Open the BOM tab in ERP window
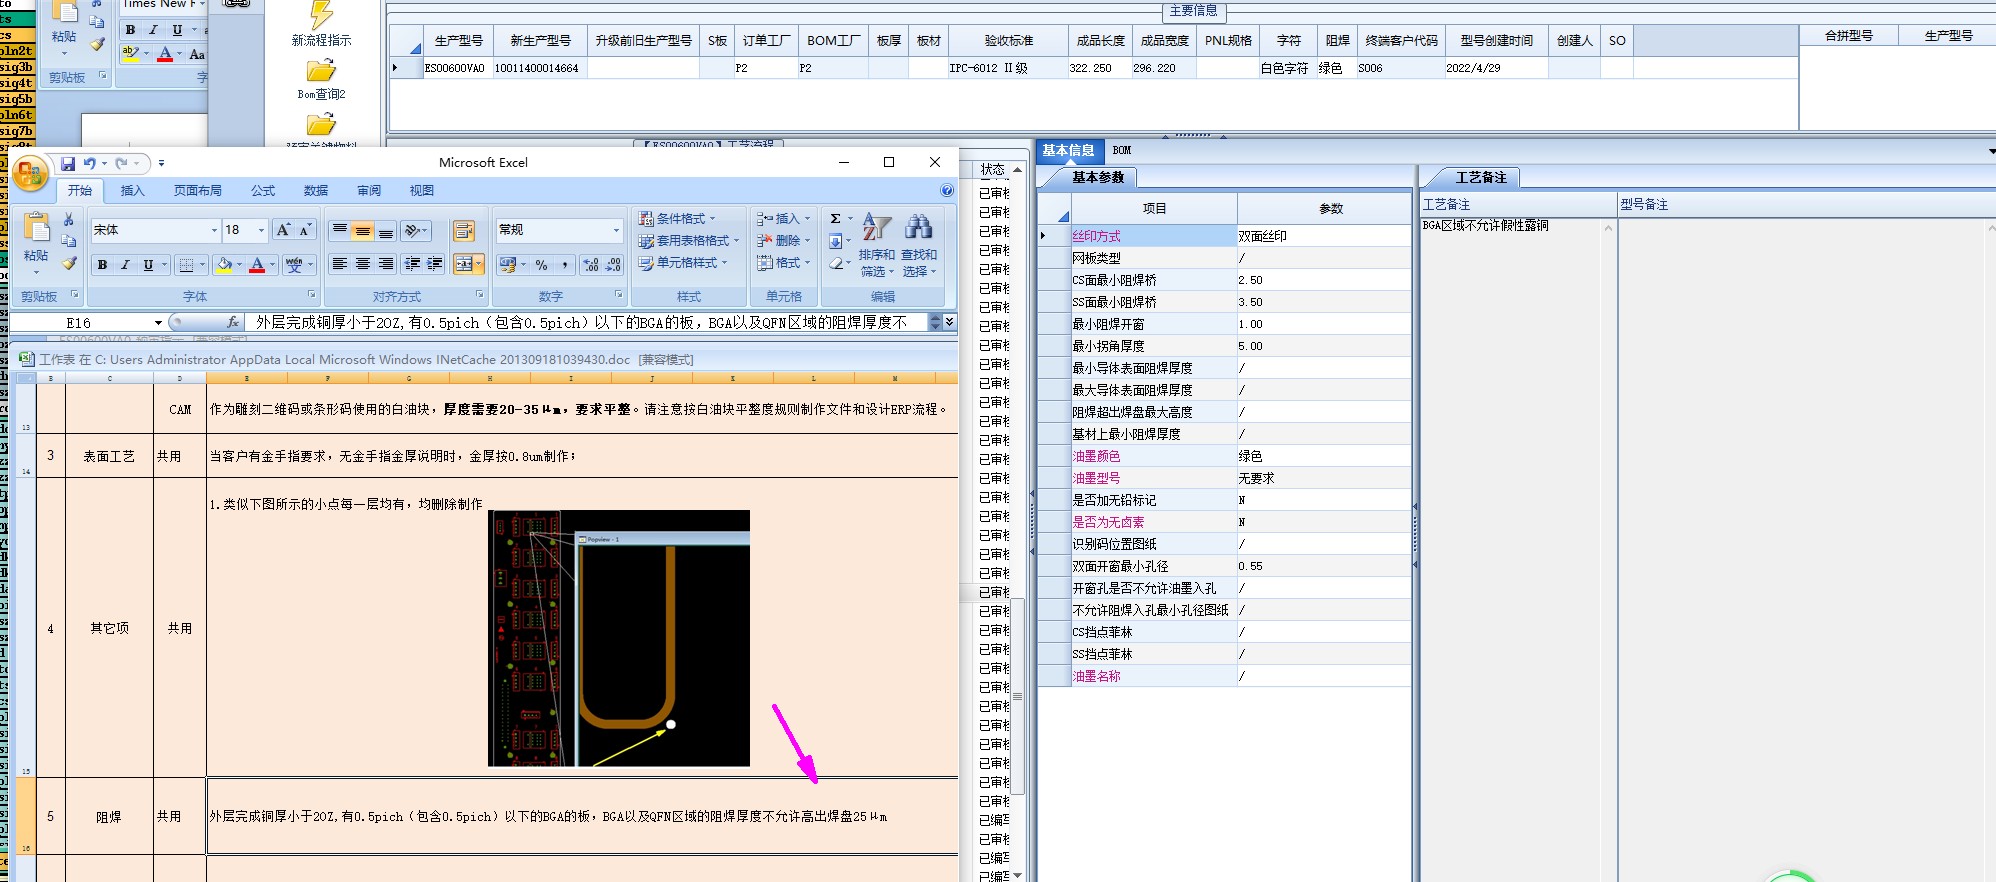 tap(1122, 150)
